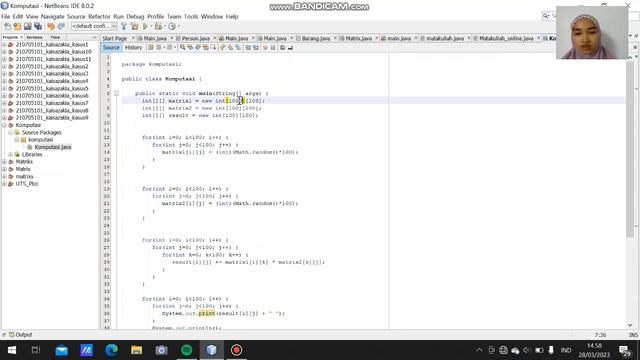This screenshot has width=640, height=360.
Task: Click the Open Project toolbar icon
Action: point(27,27)
